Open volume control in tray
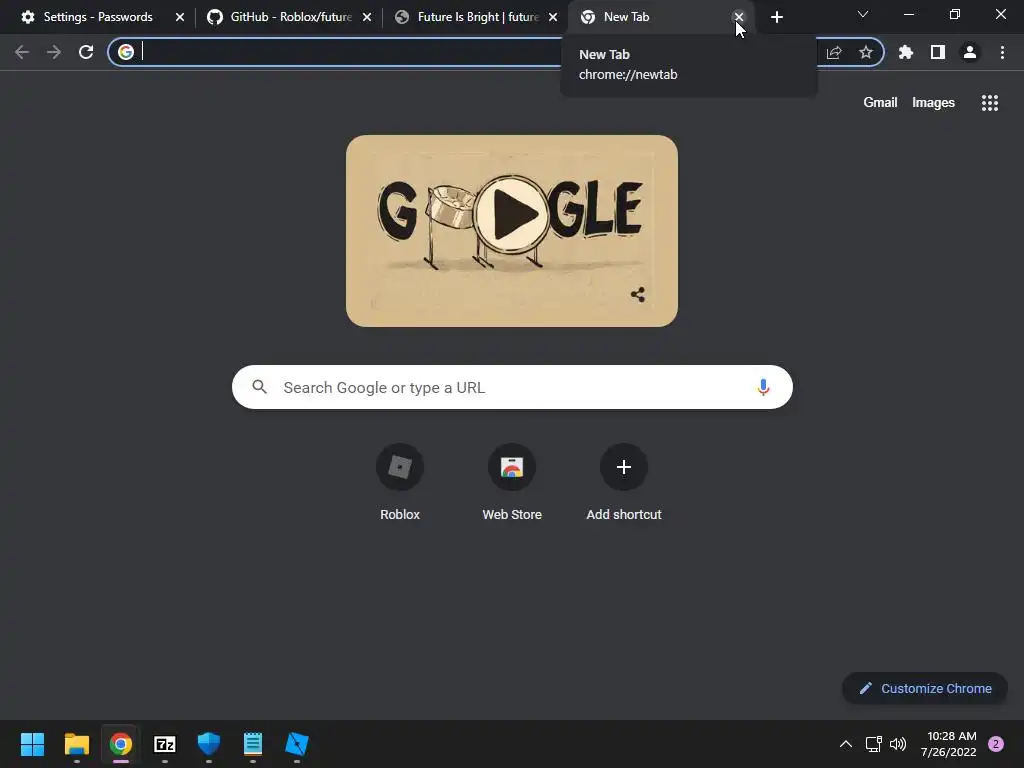 (898, 744)
